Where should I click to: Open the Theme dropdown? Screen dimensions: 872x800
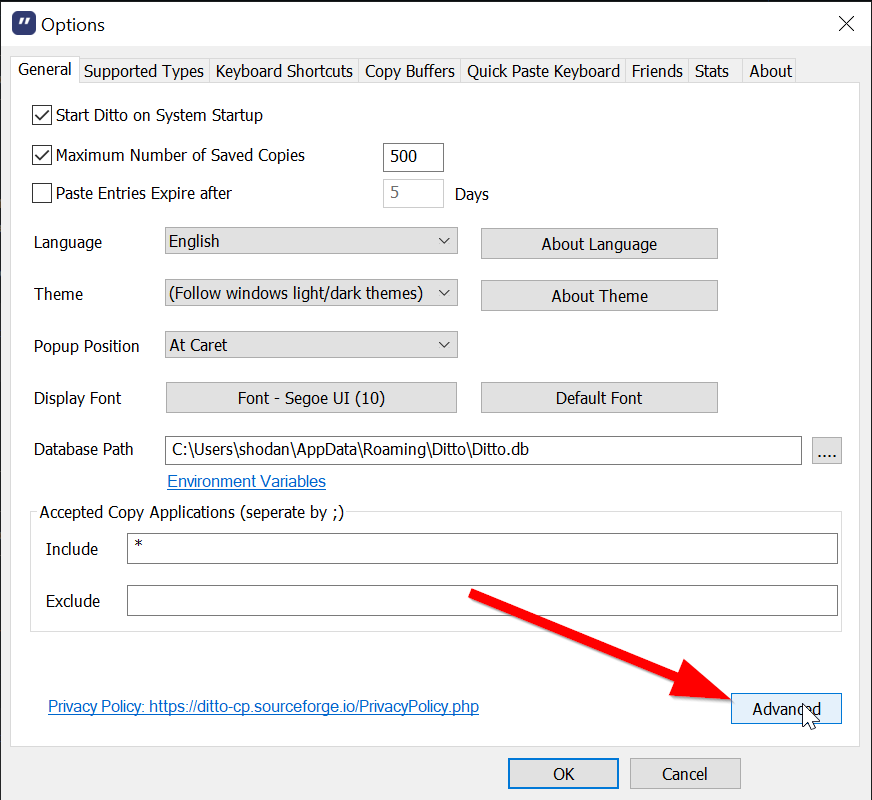click(311, 293)
